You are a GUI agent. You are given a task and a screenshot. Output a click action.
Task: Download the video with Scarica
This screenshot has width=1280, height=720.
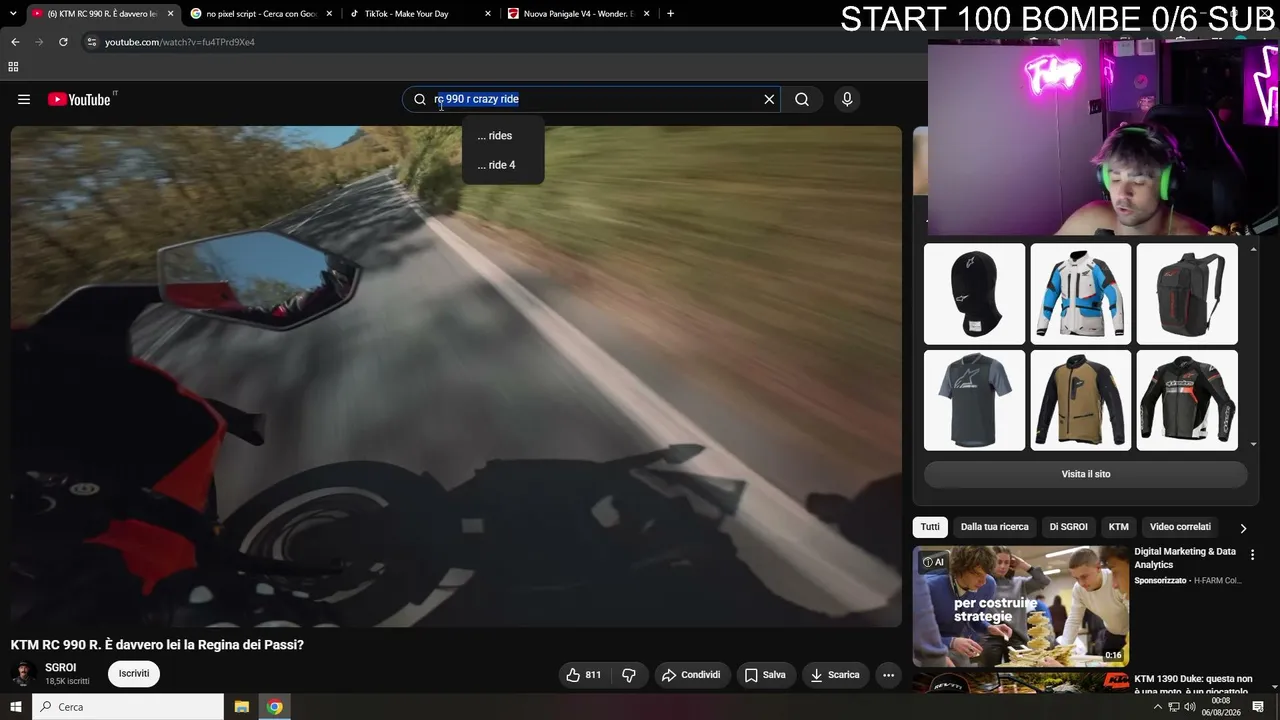(x=835, y=675)
